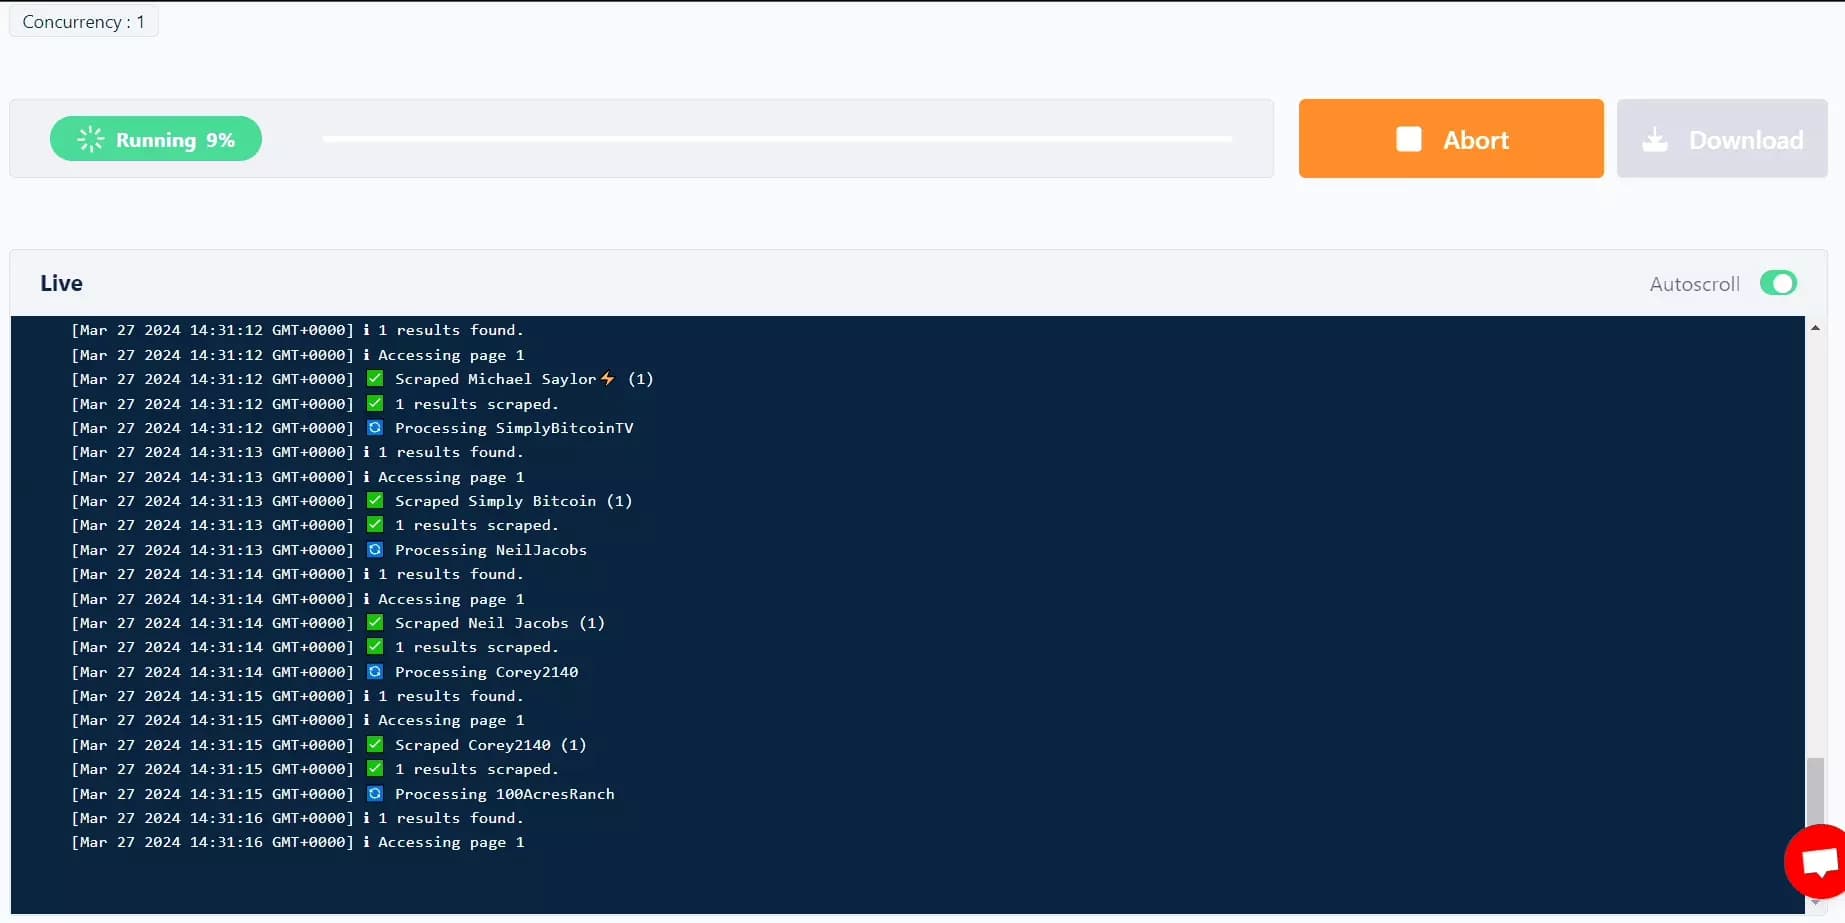Click the download arrow icon on Download button

coord(1655,139)
